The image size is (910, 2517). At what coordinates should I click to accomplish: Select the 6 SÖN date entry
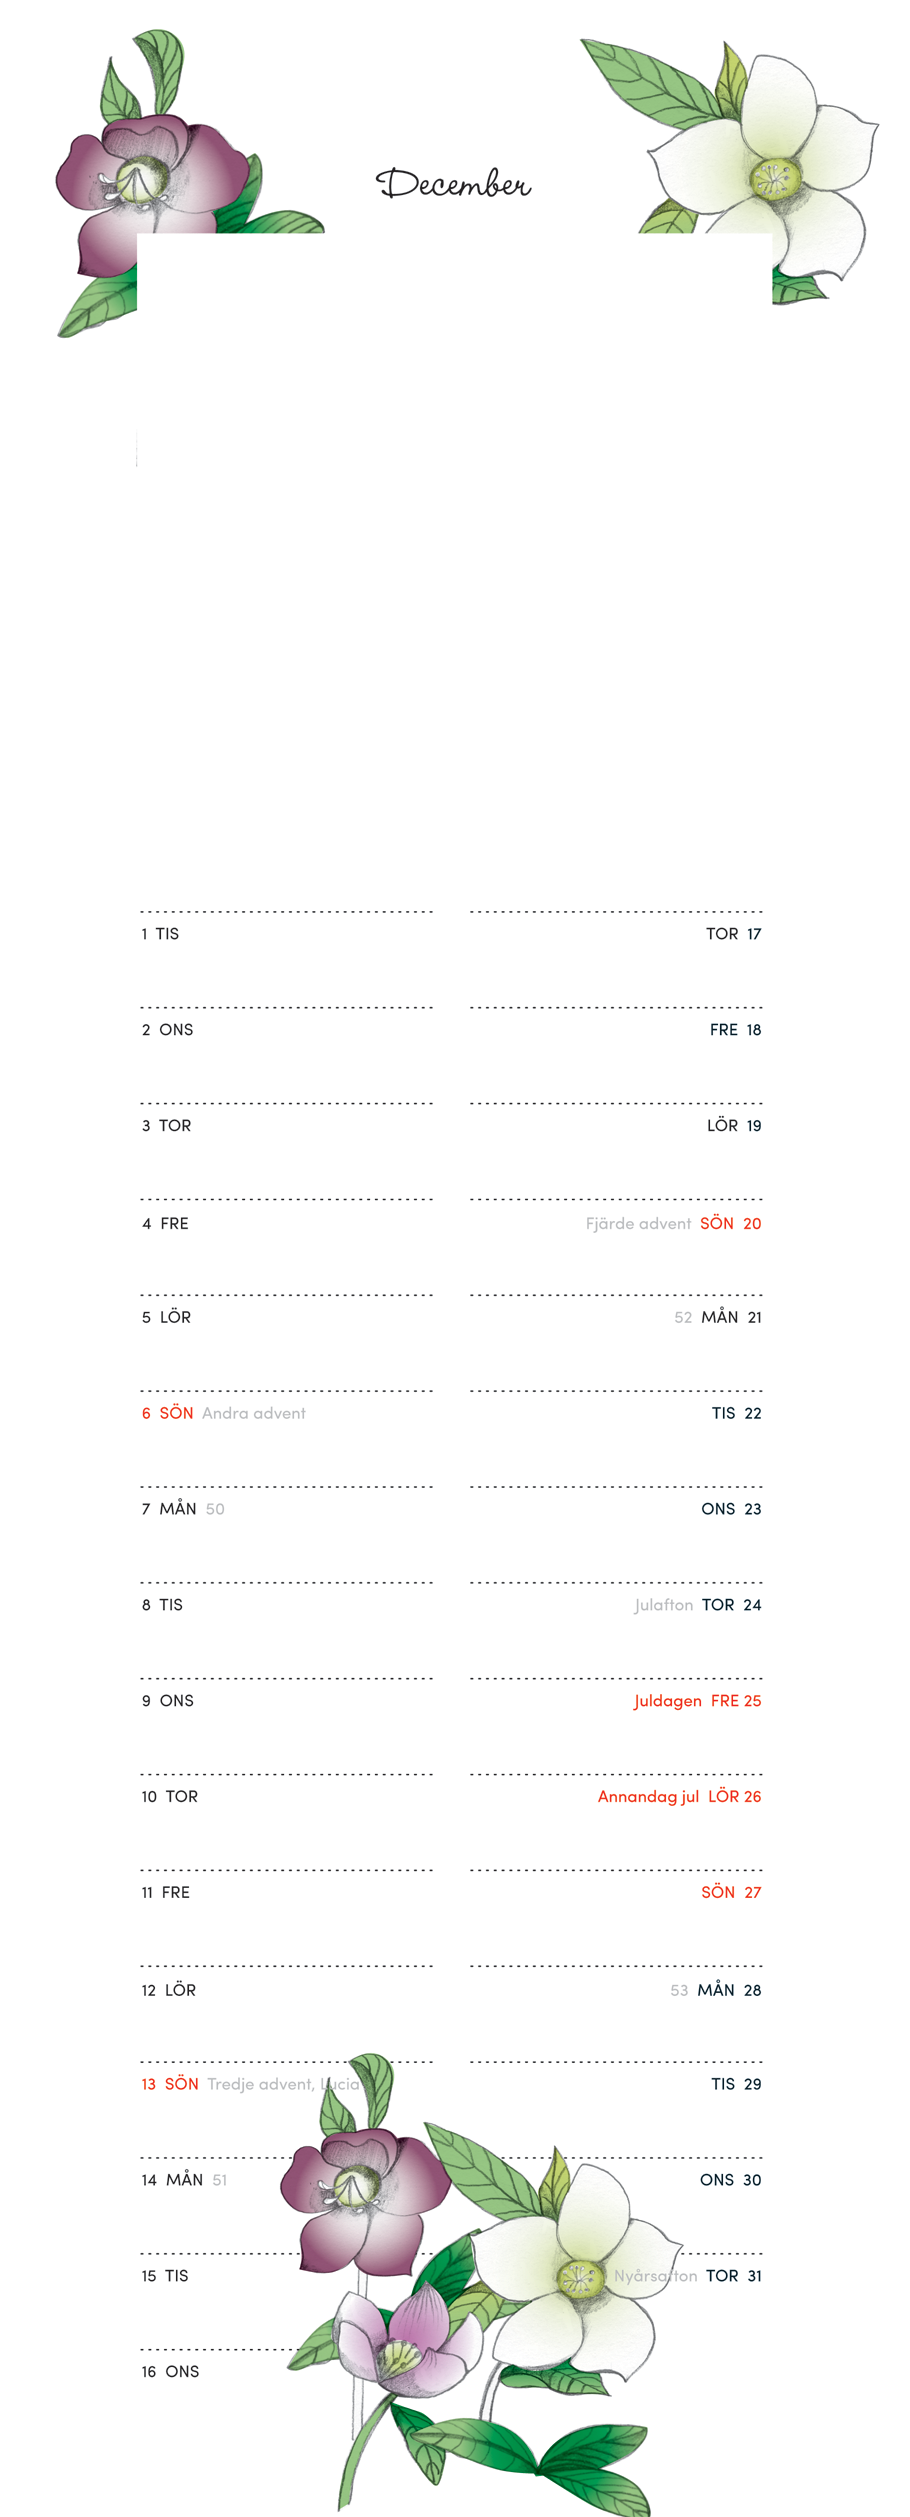[167, 1413]
